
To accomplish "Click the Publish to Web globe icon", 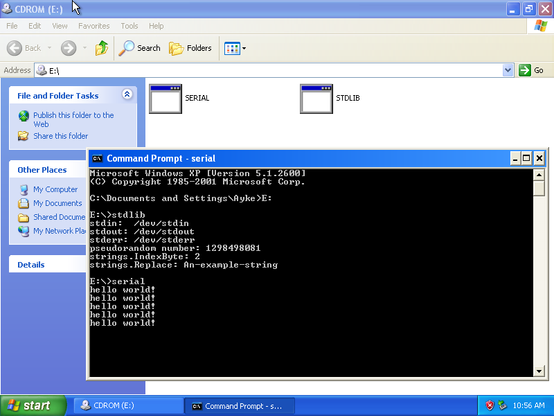I will [24, 116].
